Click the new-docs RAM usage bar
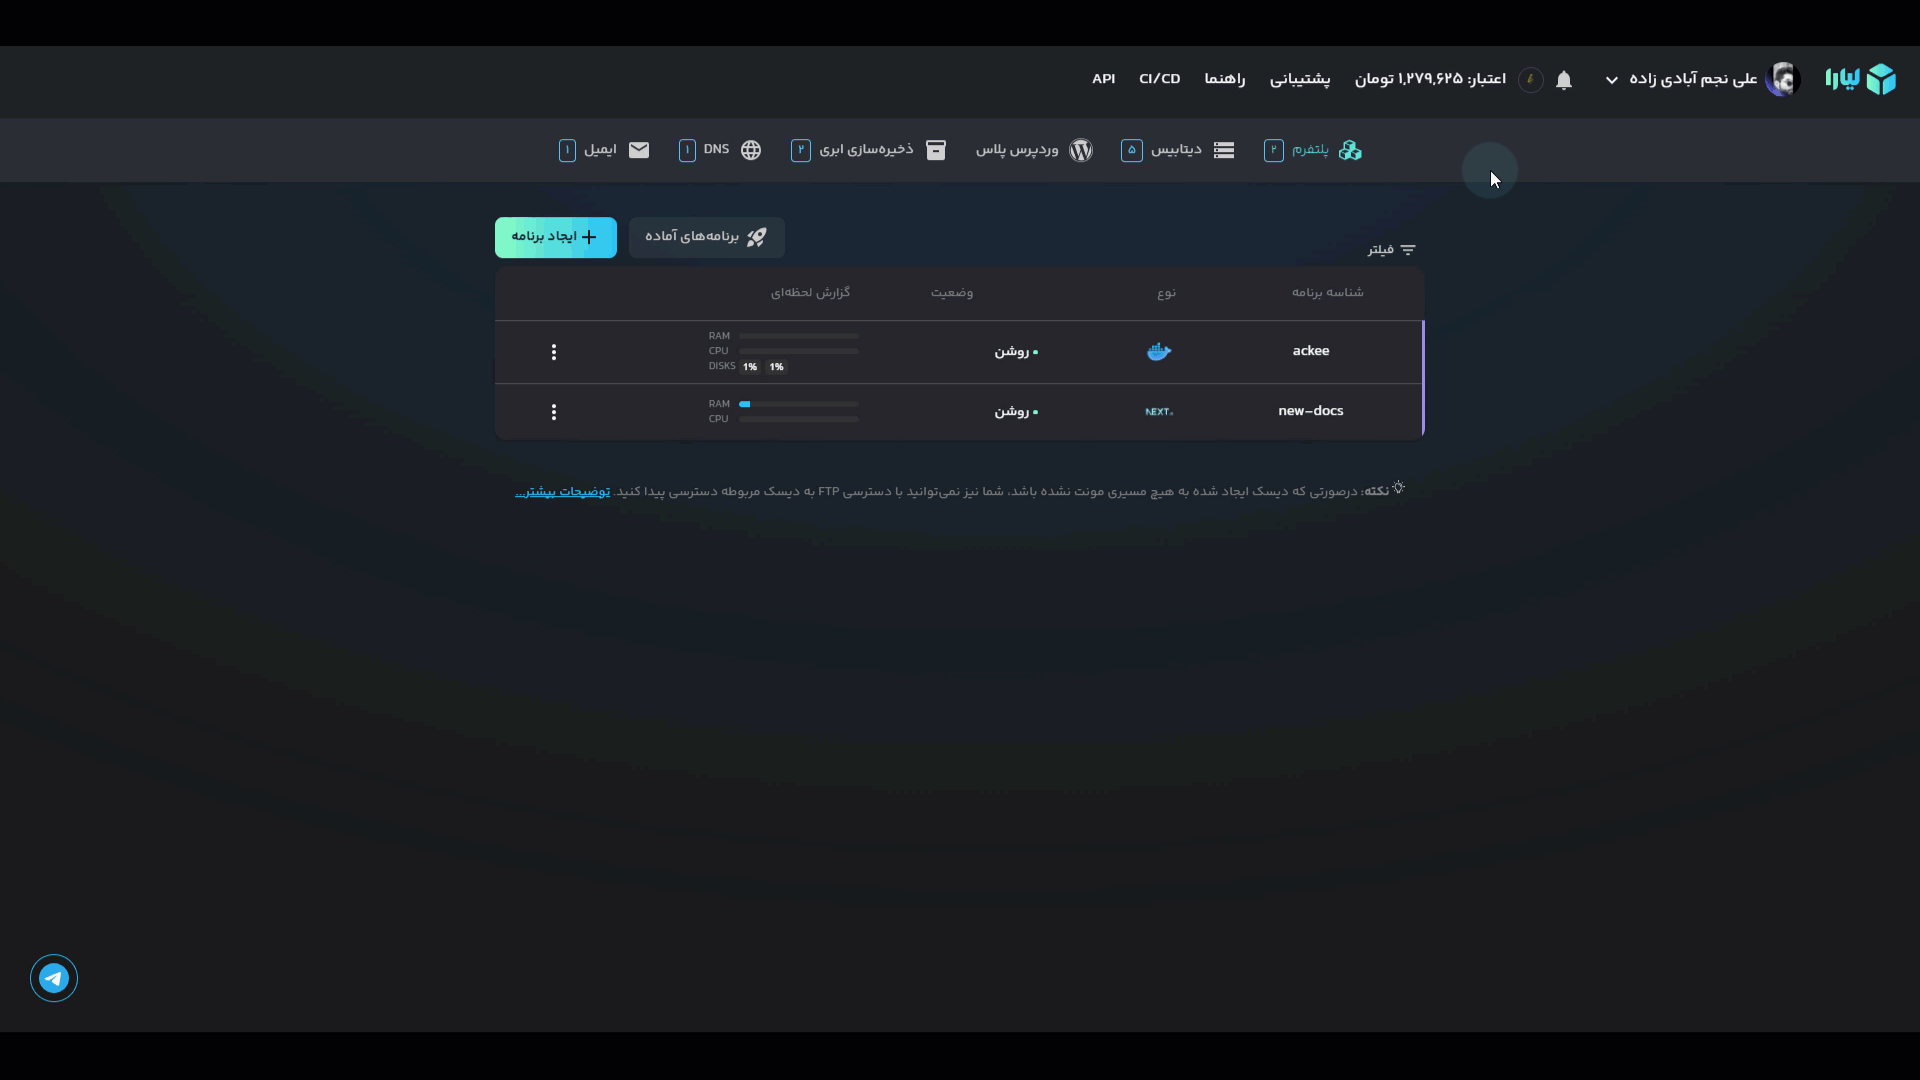 click(x=799, y=404)
